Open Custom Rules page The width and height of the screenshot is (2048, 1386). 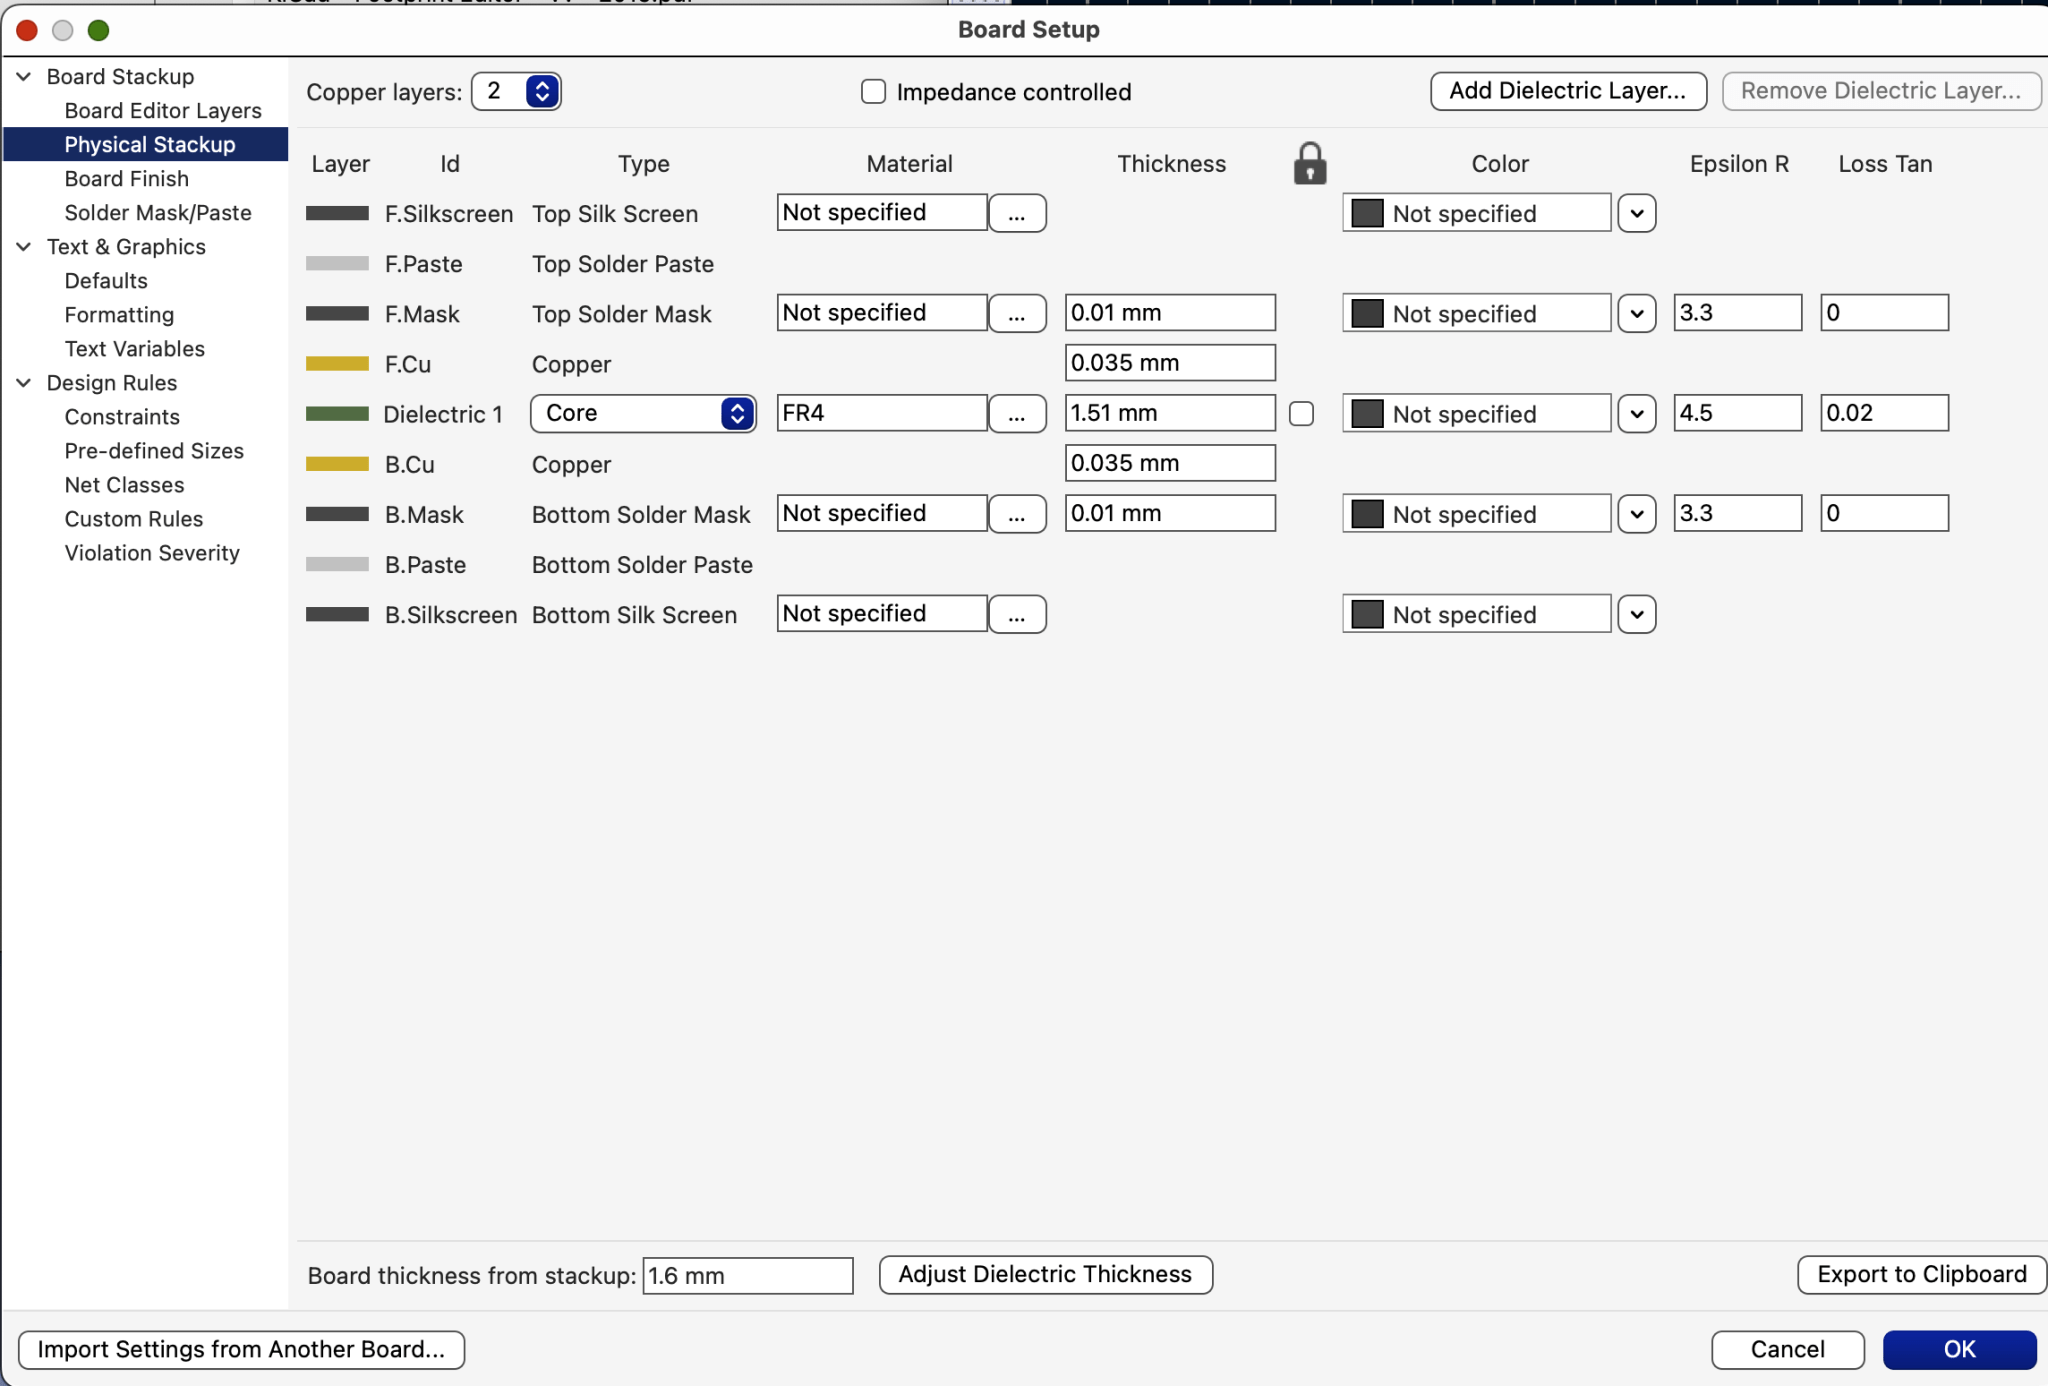pyautogui.click(x=134, y=518)
